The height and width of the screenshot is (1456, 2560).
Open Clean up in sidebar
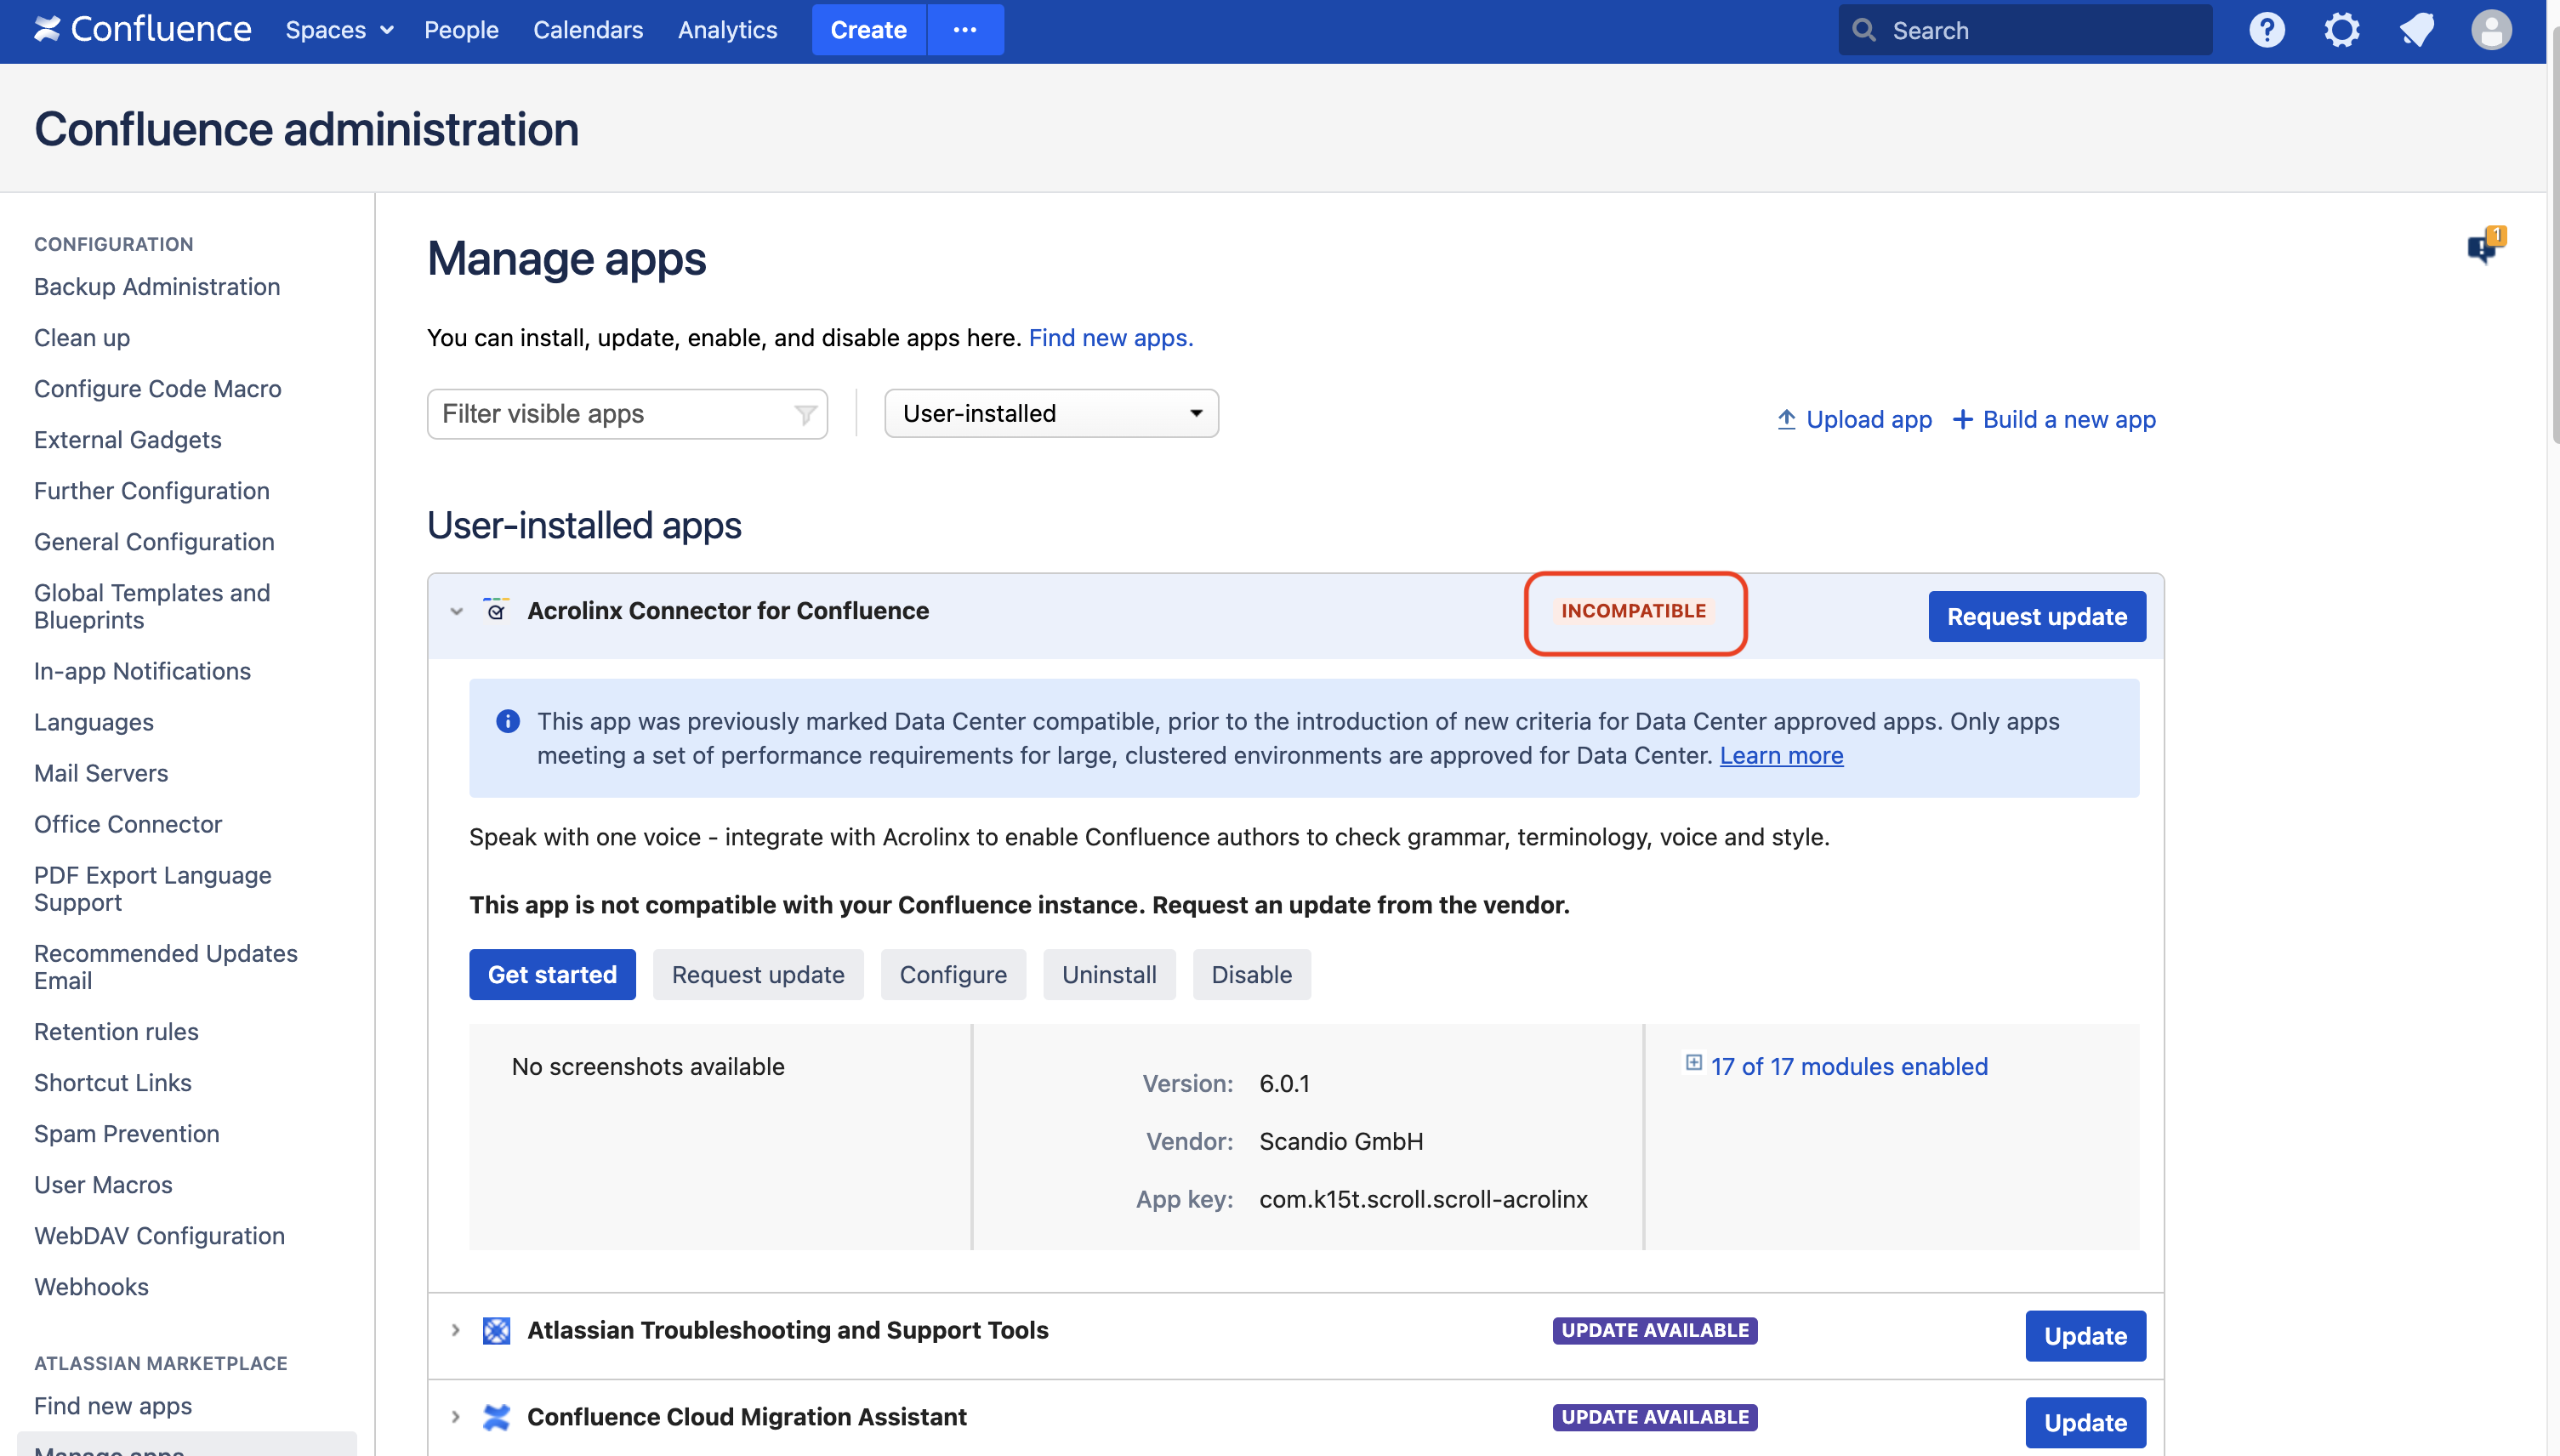(82, 338)
